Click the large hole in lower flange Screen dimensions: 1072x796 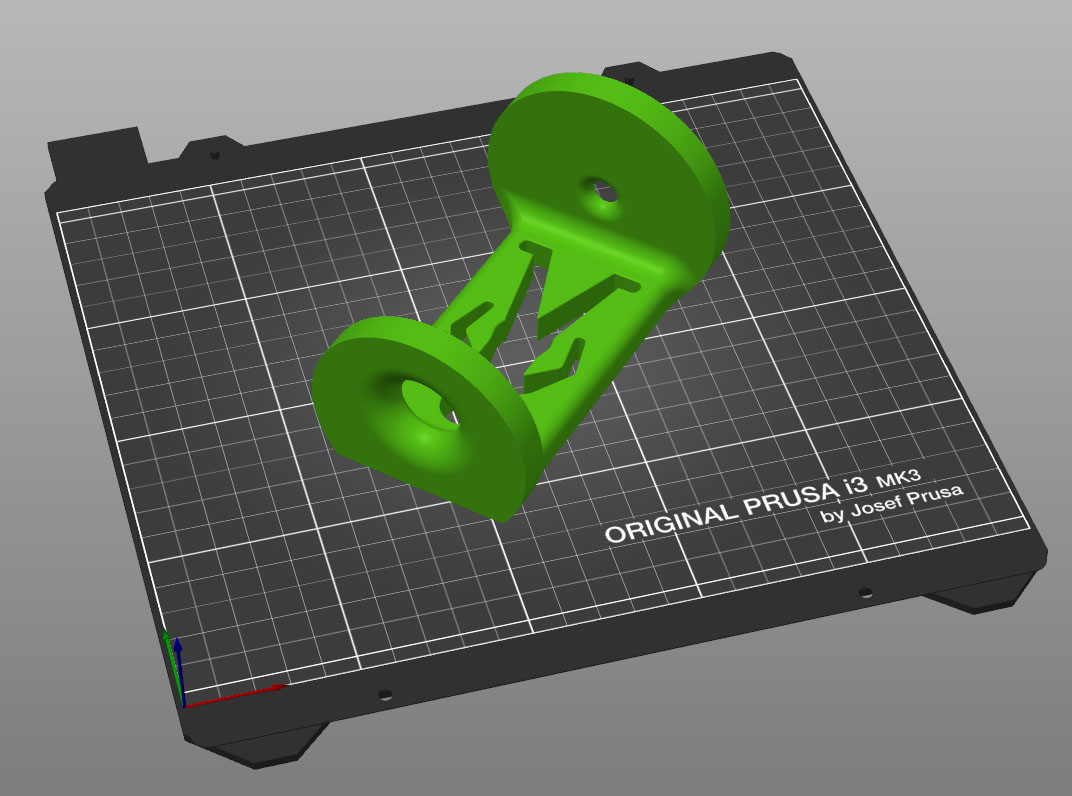(429, 405)
